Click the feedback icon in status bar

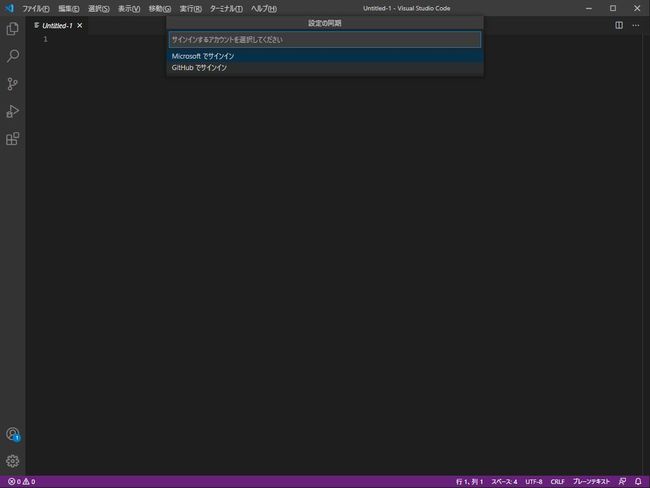click(x=622, y=481)
